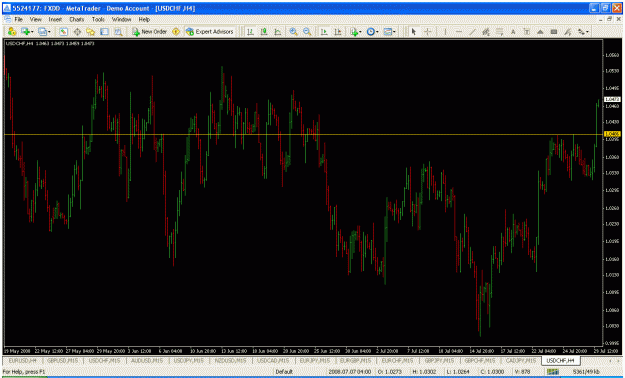The height and width of the screenshot is (378, 625).
Task: Select the active USDCHF,H4 chart tab
Action: pos(560,360)
